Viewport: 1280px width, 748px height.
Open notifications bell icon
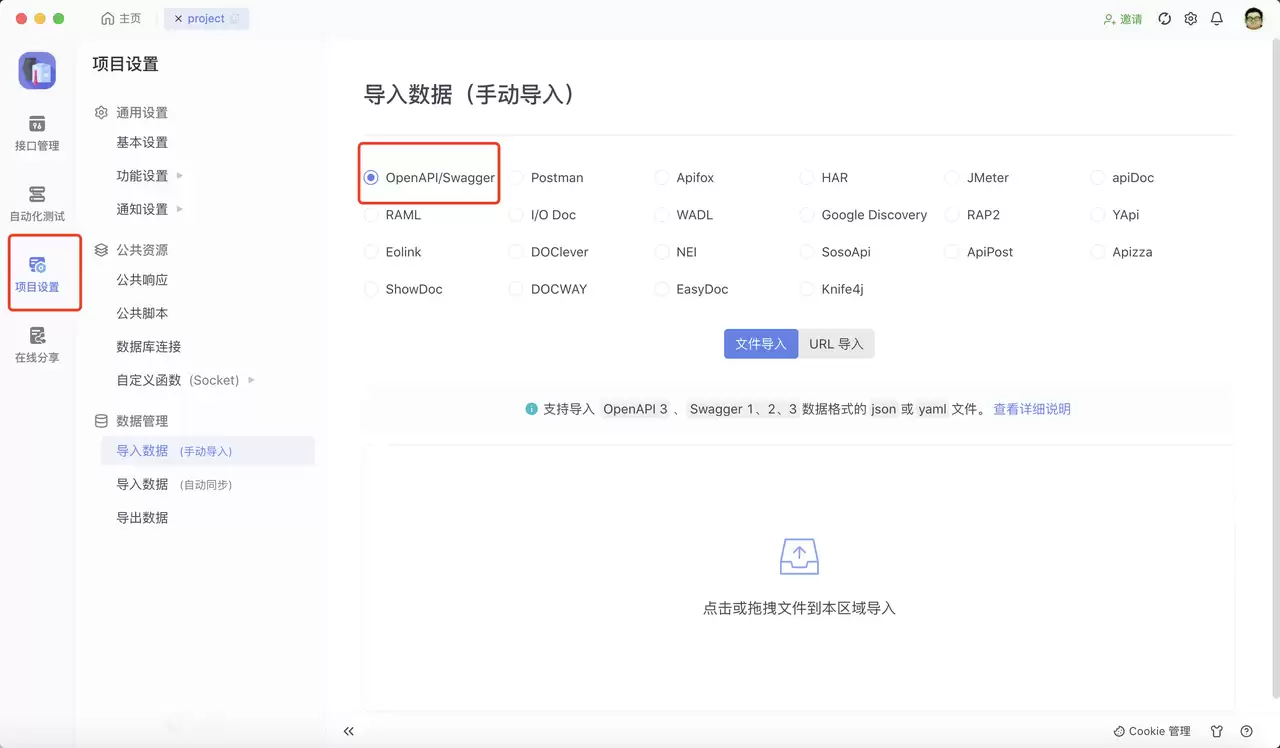1217,19
